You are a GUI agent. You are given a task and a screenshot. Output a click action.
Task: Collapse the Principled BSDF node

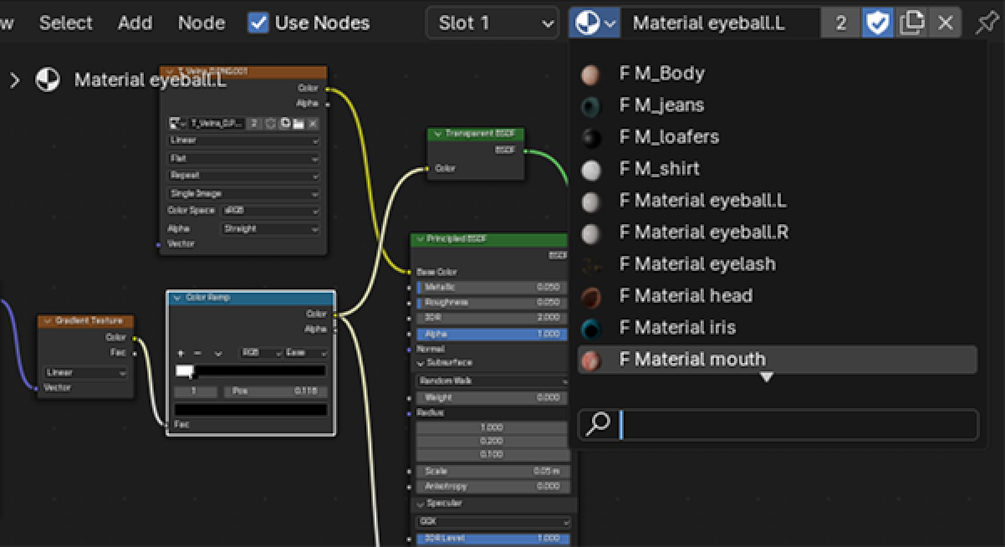420,239
